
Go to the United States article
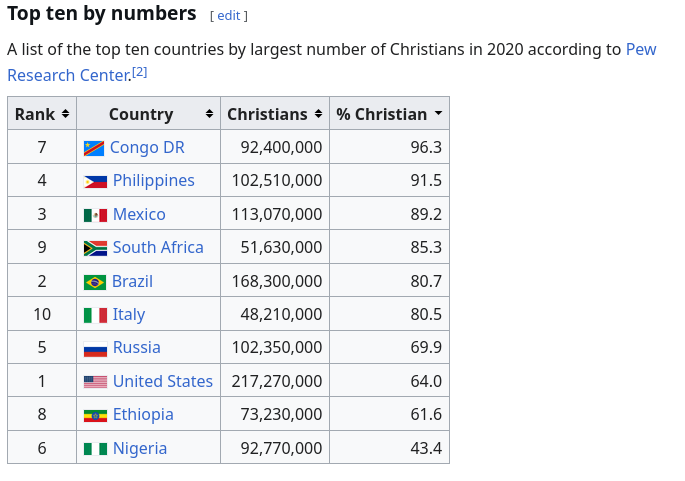tap(163, 381)
